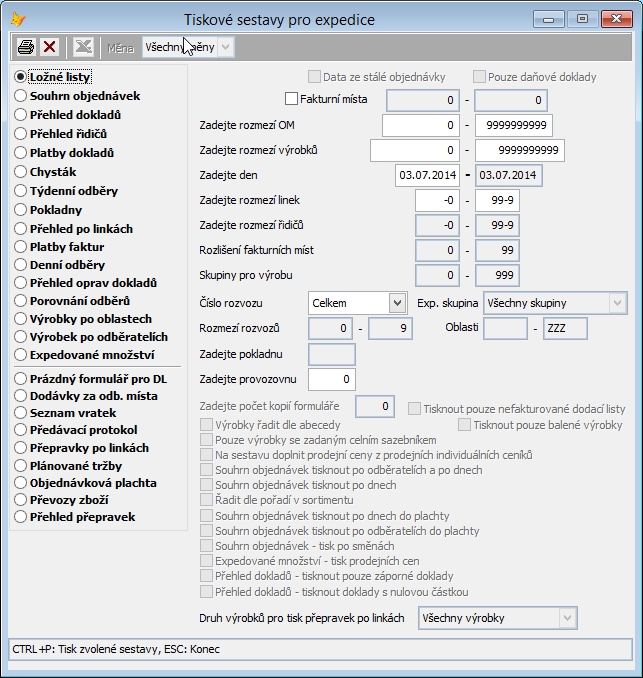Click the OM range end 9999999999 field
This screenshot has width=643, height=678.
click(x=514, y=125)
